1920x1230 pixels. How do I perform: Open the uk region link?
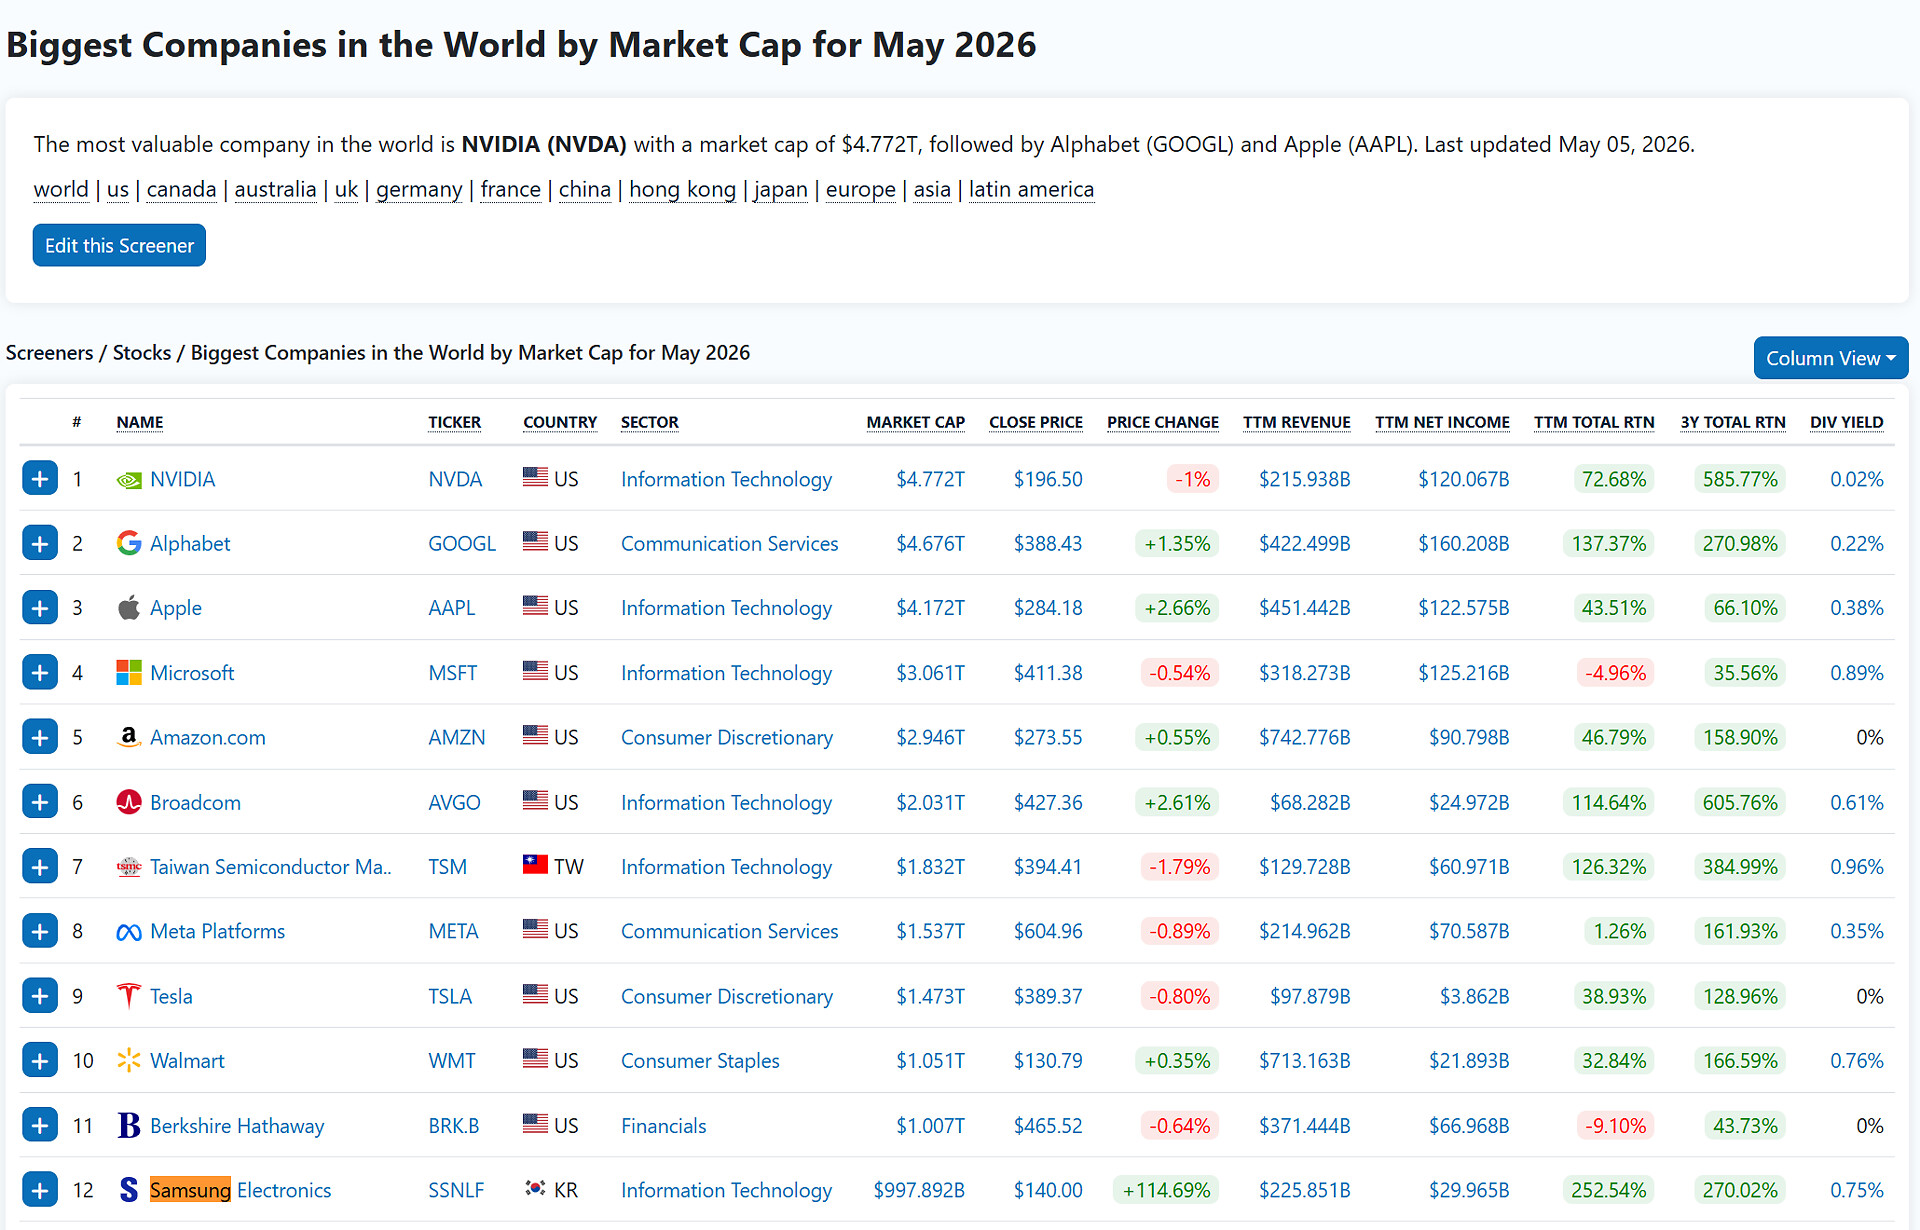[346, 190]
